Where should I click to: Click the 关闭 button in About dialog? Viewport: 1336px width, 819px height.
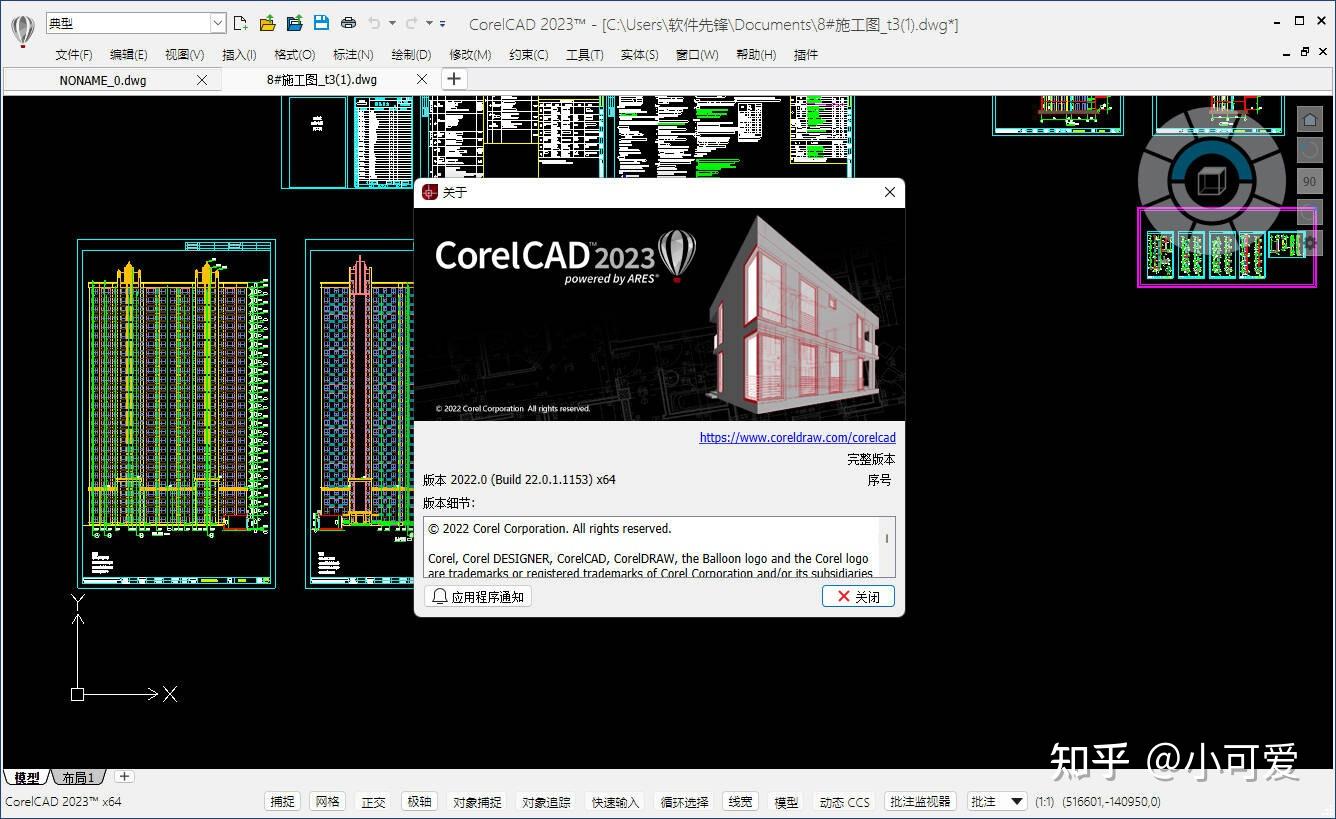tap(857, 596)
